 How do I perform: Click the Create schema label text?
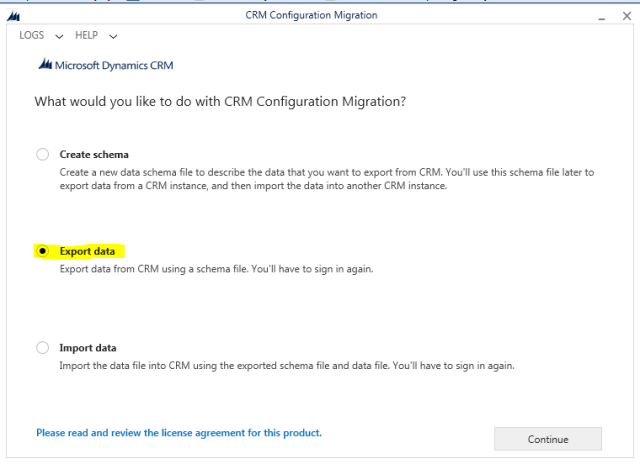coord(94,155)
